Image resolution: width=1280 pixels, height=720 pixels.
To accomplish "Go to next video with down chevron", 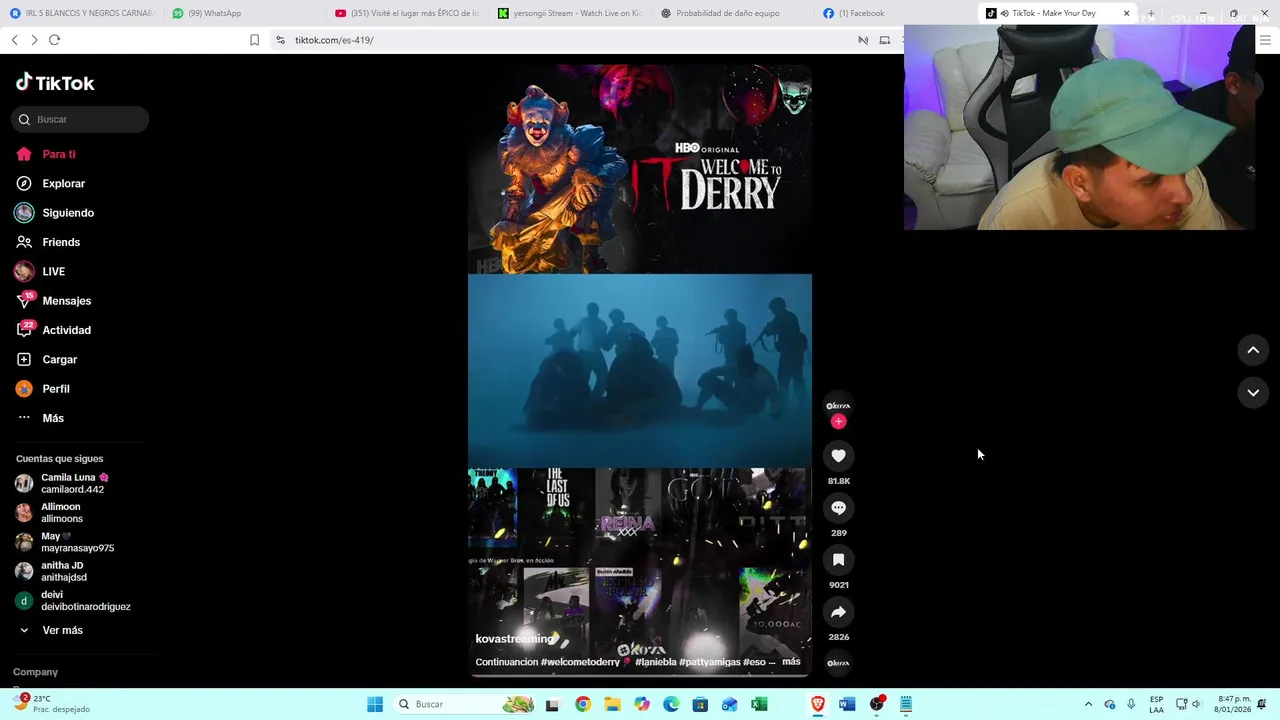I will (x=1253, y=393).
